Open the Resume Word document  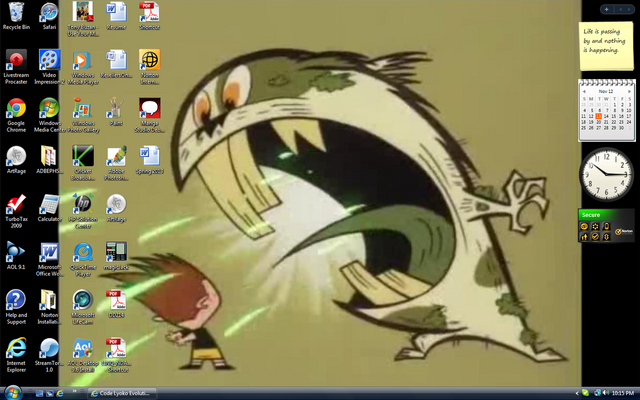click(116, 16)
